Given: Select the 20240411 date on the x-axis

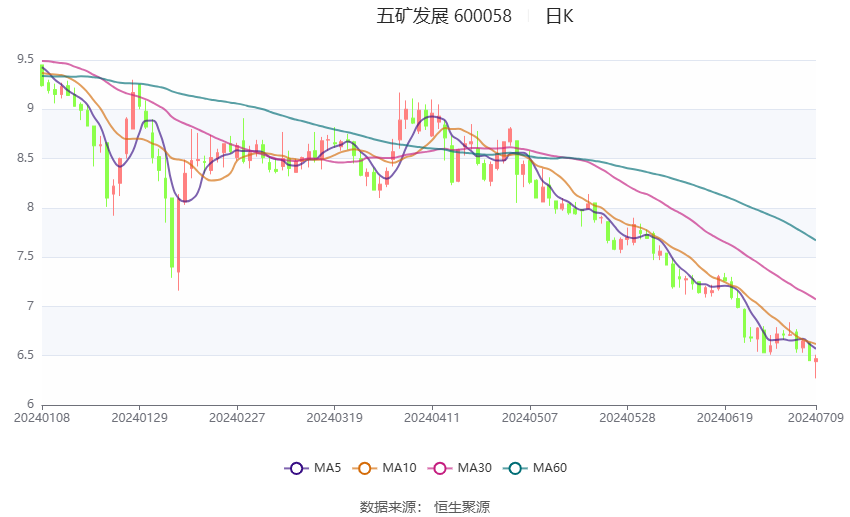Looking at the screenshot, I should point(432,417).
